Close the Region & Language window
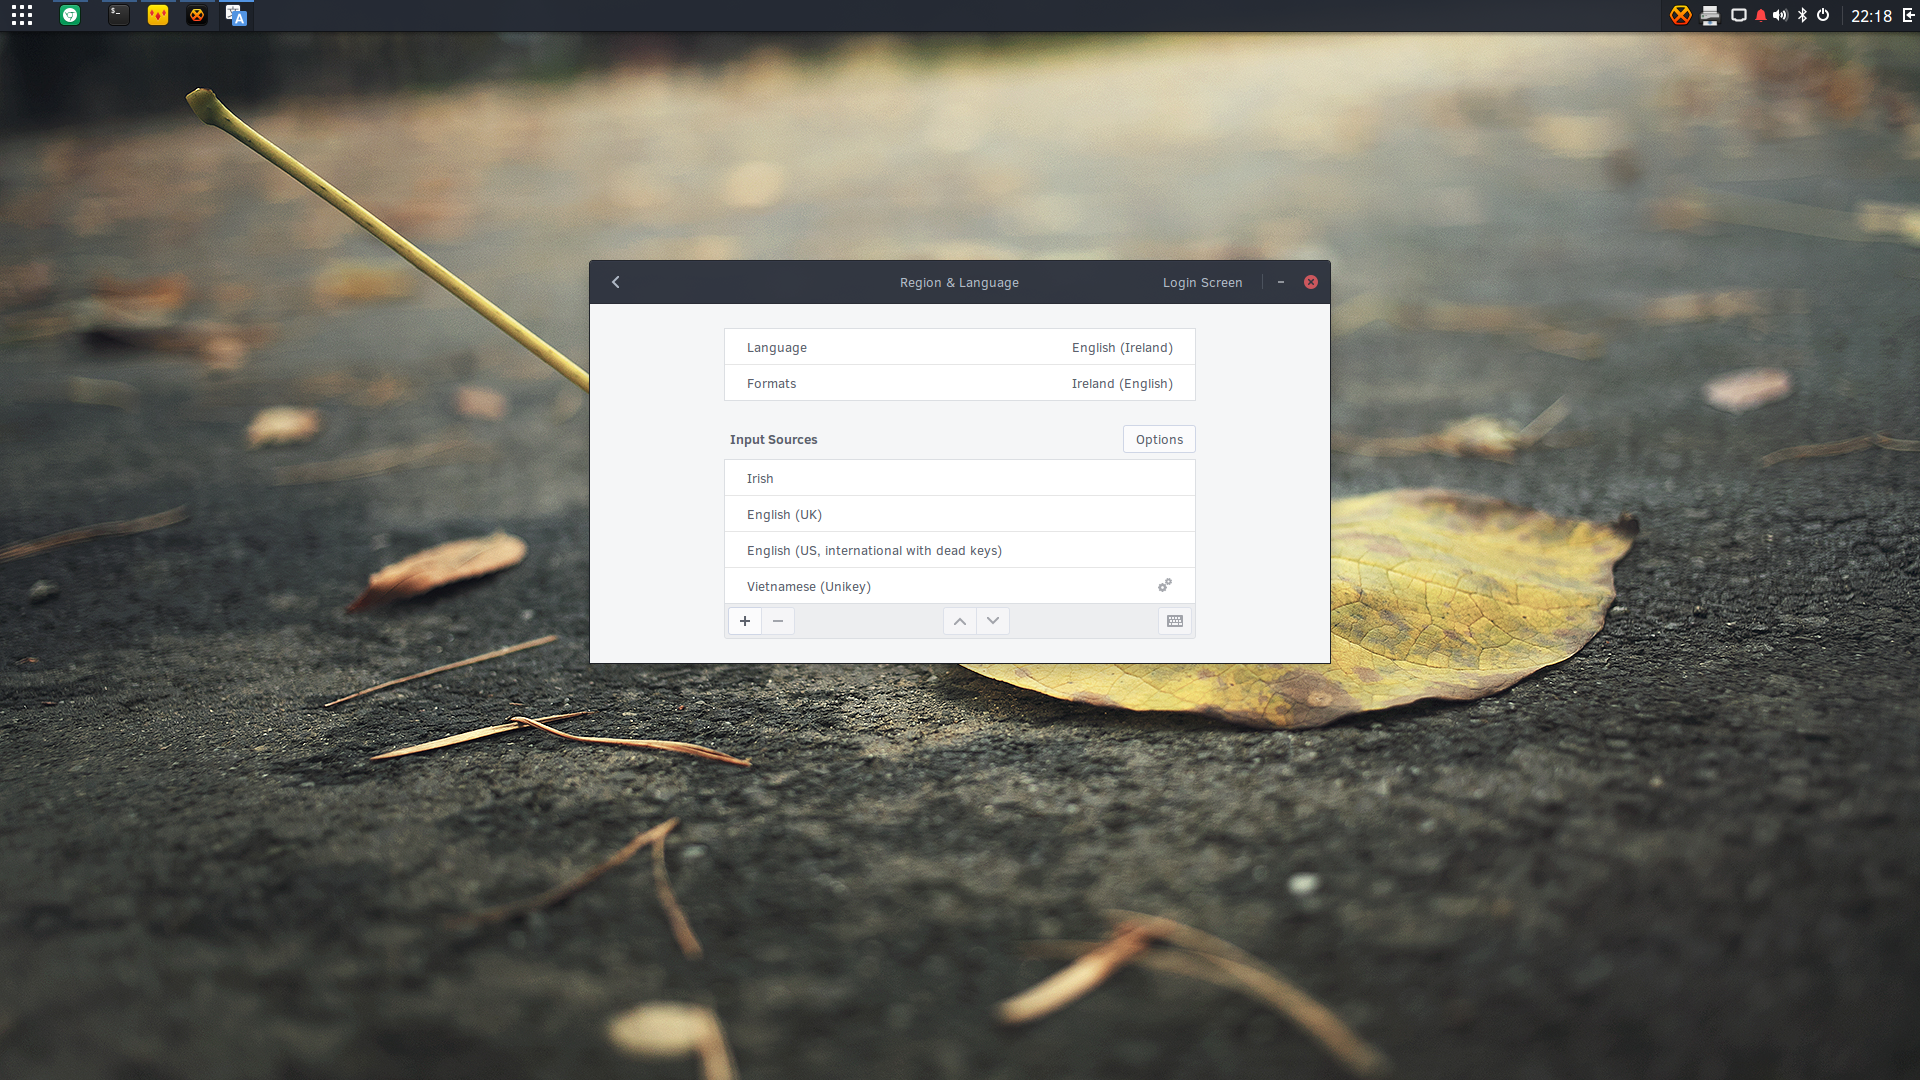 (x=1311, y=282)
